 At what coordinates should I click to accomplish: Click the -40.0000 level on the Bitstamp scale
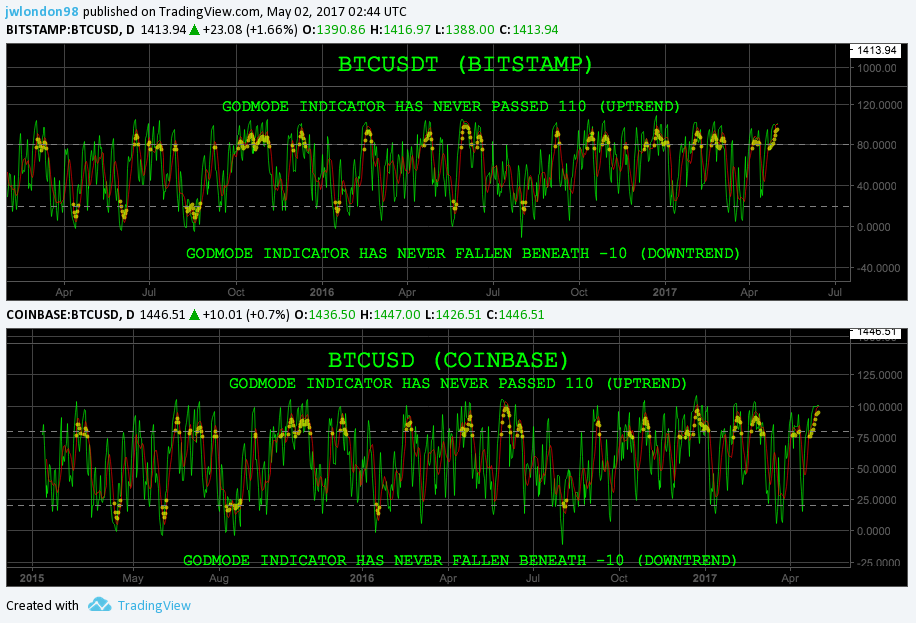click(876, 268)
